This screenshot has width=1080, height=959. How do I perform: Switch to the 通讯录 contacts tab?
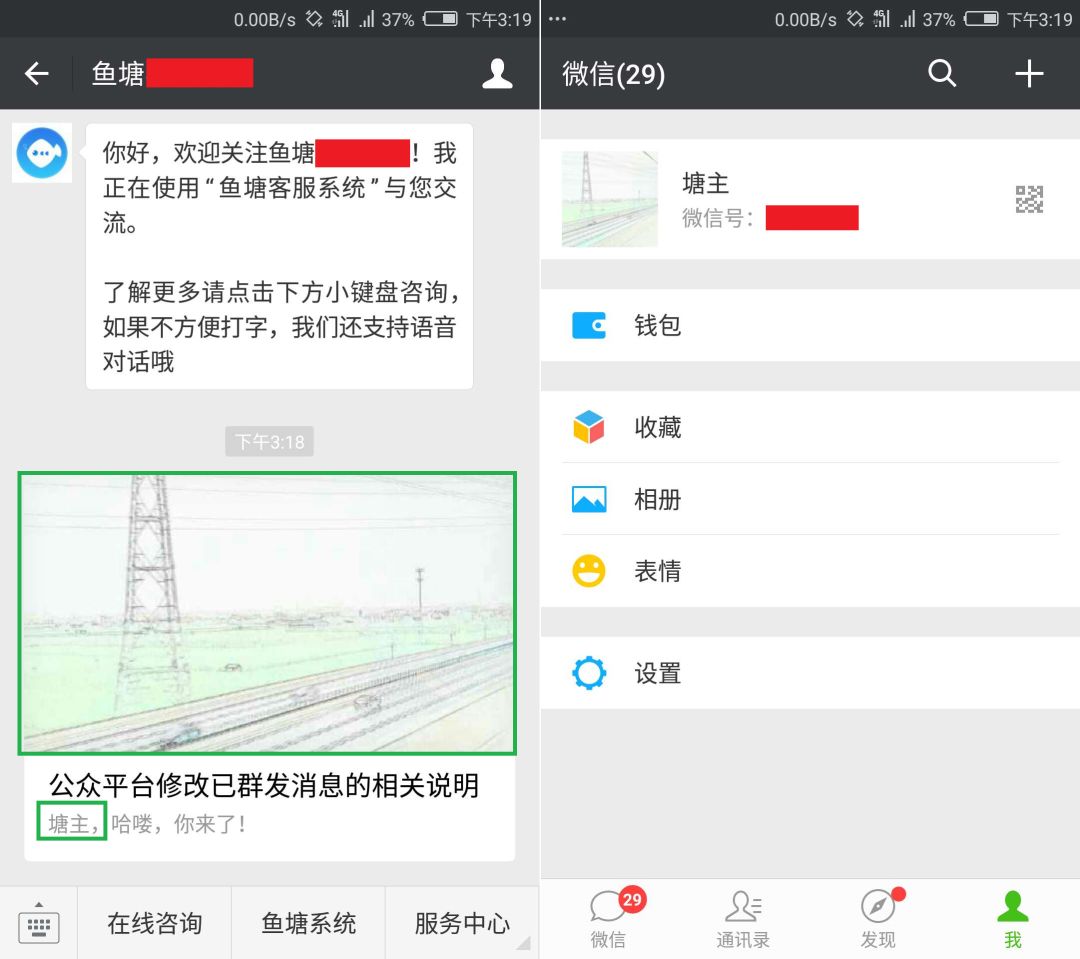point(742,920)
